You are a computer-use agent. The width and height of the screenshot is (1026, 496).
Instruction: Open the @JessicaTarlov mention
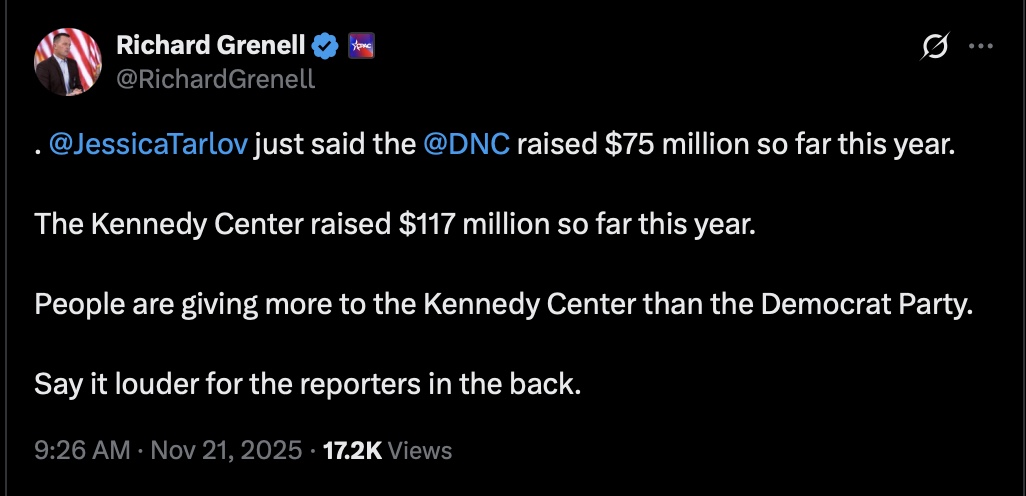coord(148,145)
